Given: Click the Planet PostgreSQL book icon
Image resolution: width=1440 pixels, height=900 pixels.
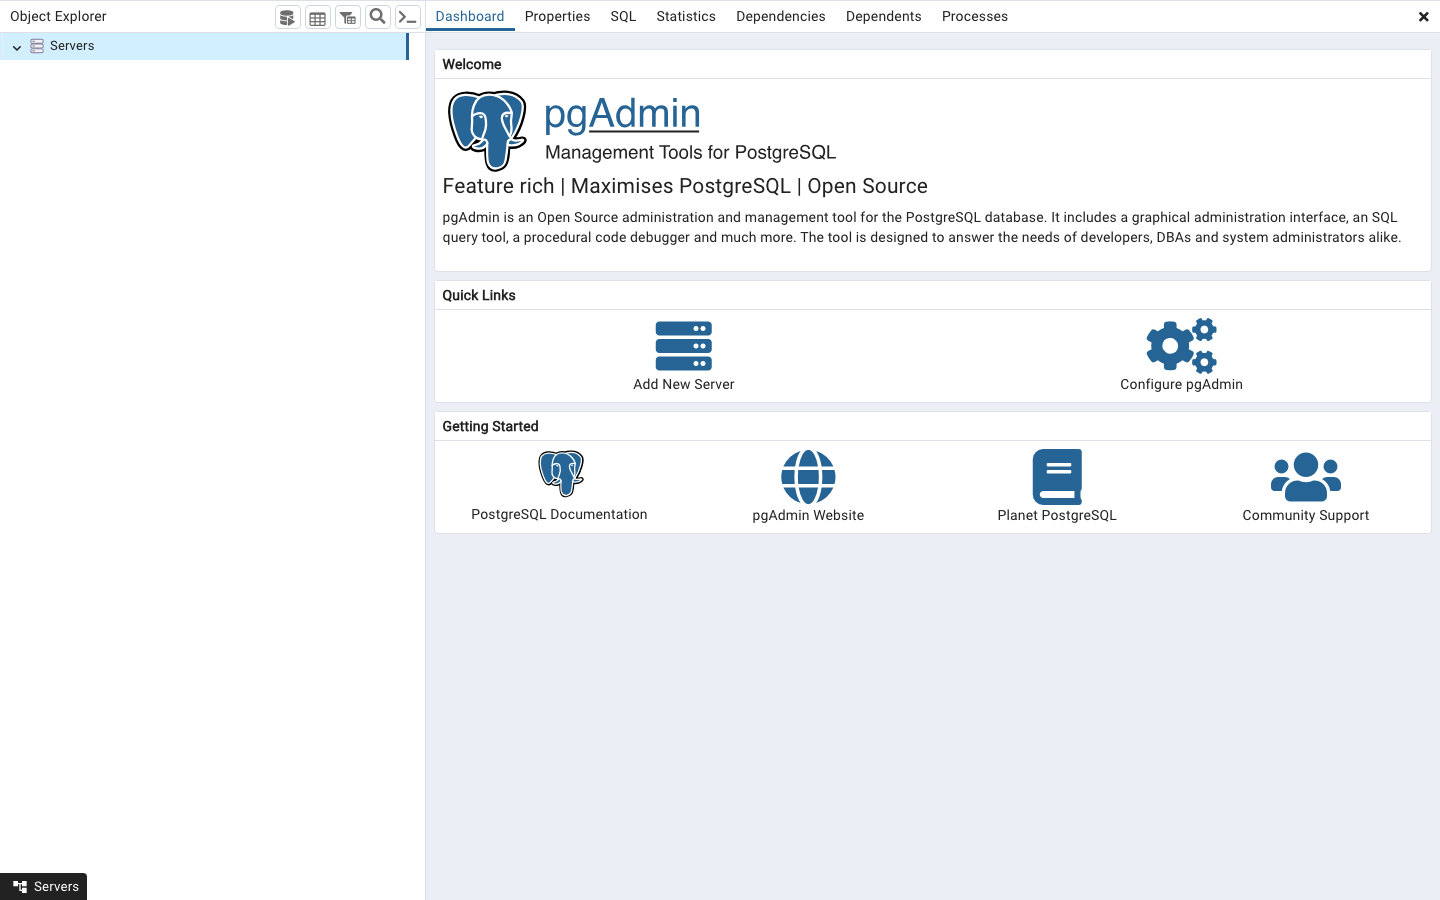Looking at the screenshot, I should click(x=1057, y=477).
